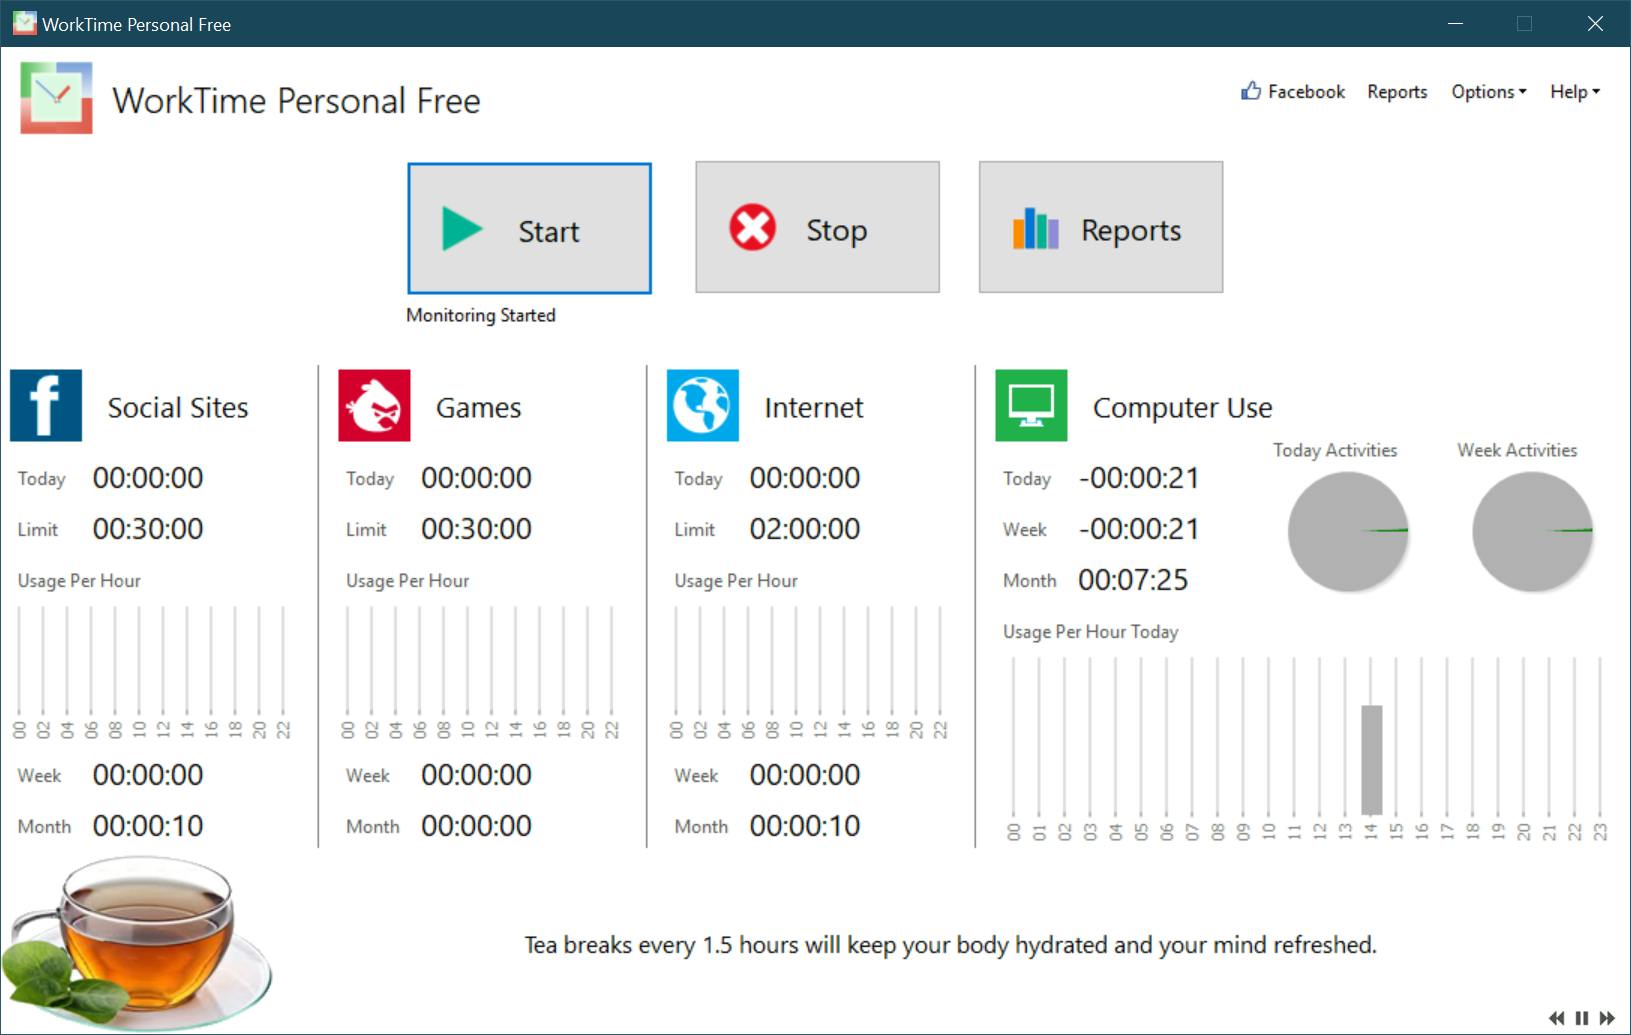Click the Computer Use Week value -00:00:21
1631x1035 pixels.
pyautogui.click(x=1139, y=529)
